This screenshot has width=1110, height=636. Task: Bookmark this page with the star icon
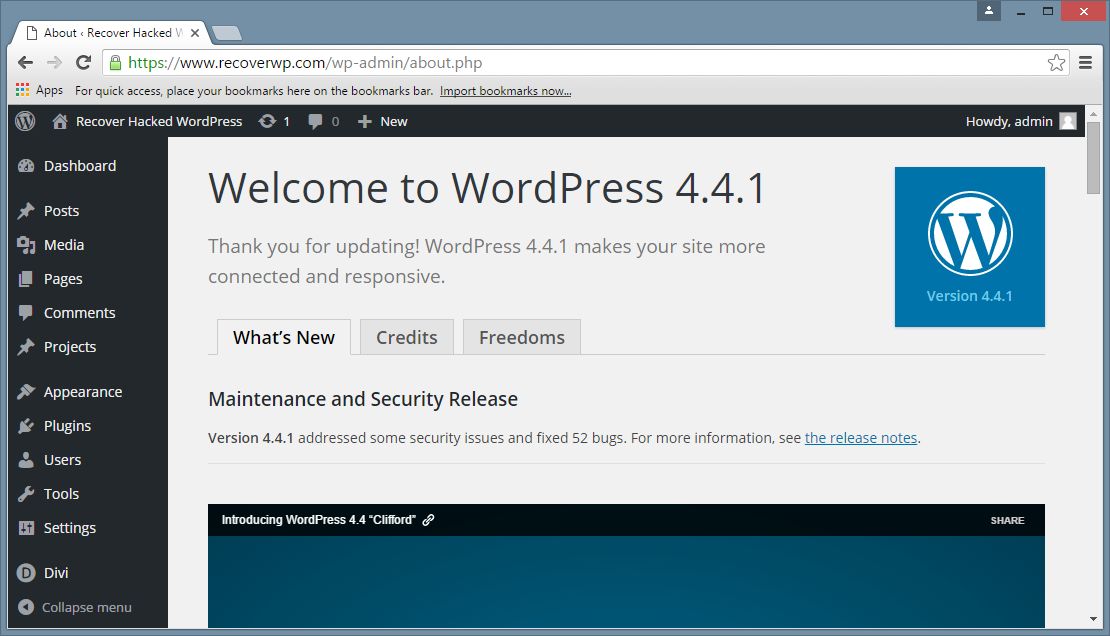tap(1056, 62)
